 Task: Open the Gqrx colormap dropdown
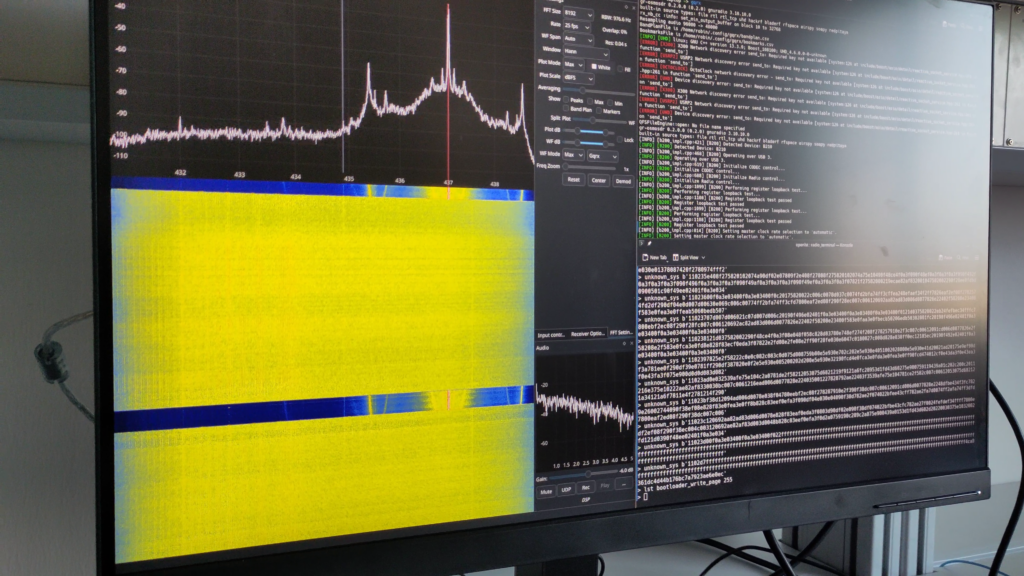pyautogui.click(x=602, y=156)
